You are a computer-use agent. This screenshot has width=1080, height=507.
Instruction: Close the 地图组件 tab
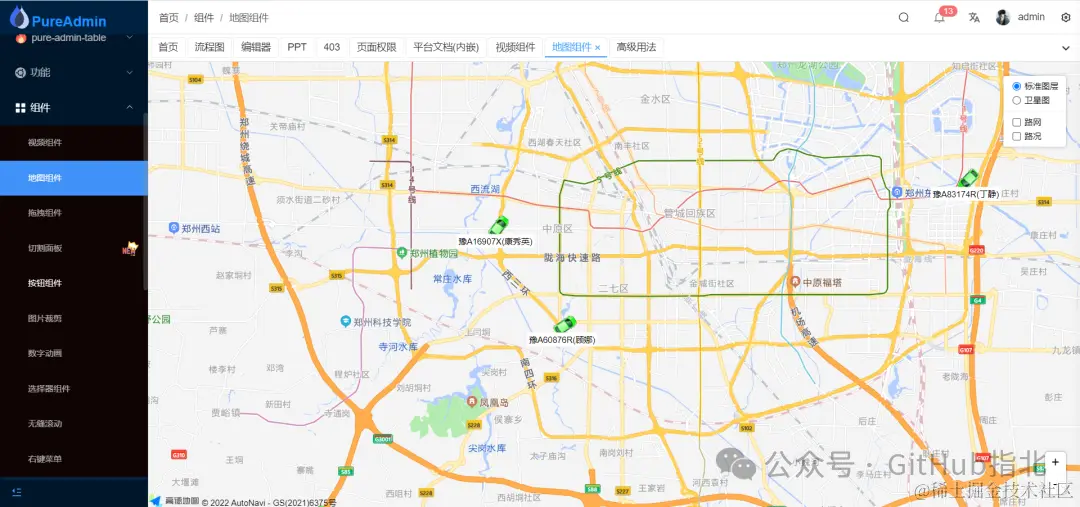[598, 48]
